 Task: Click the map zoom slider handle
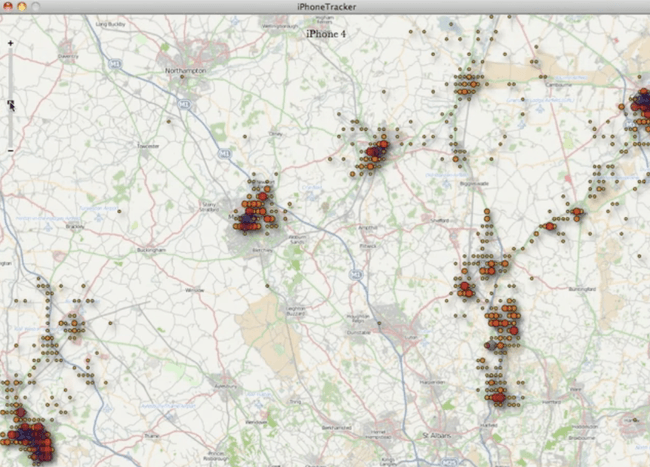(x=10, y=102)
